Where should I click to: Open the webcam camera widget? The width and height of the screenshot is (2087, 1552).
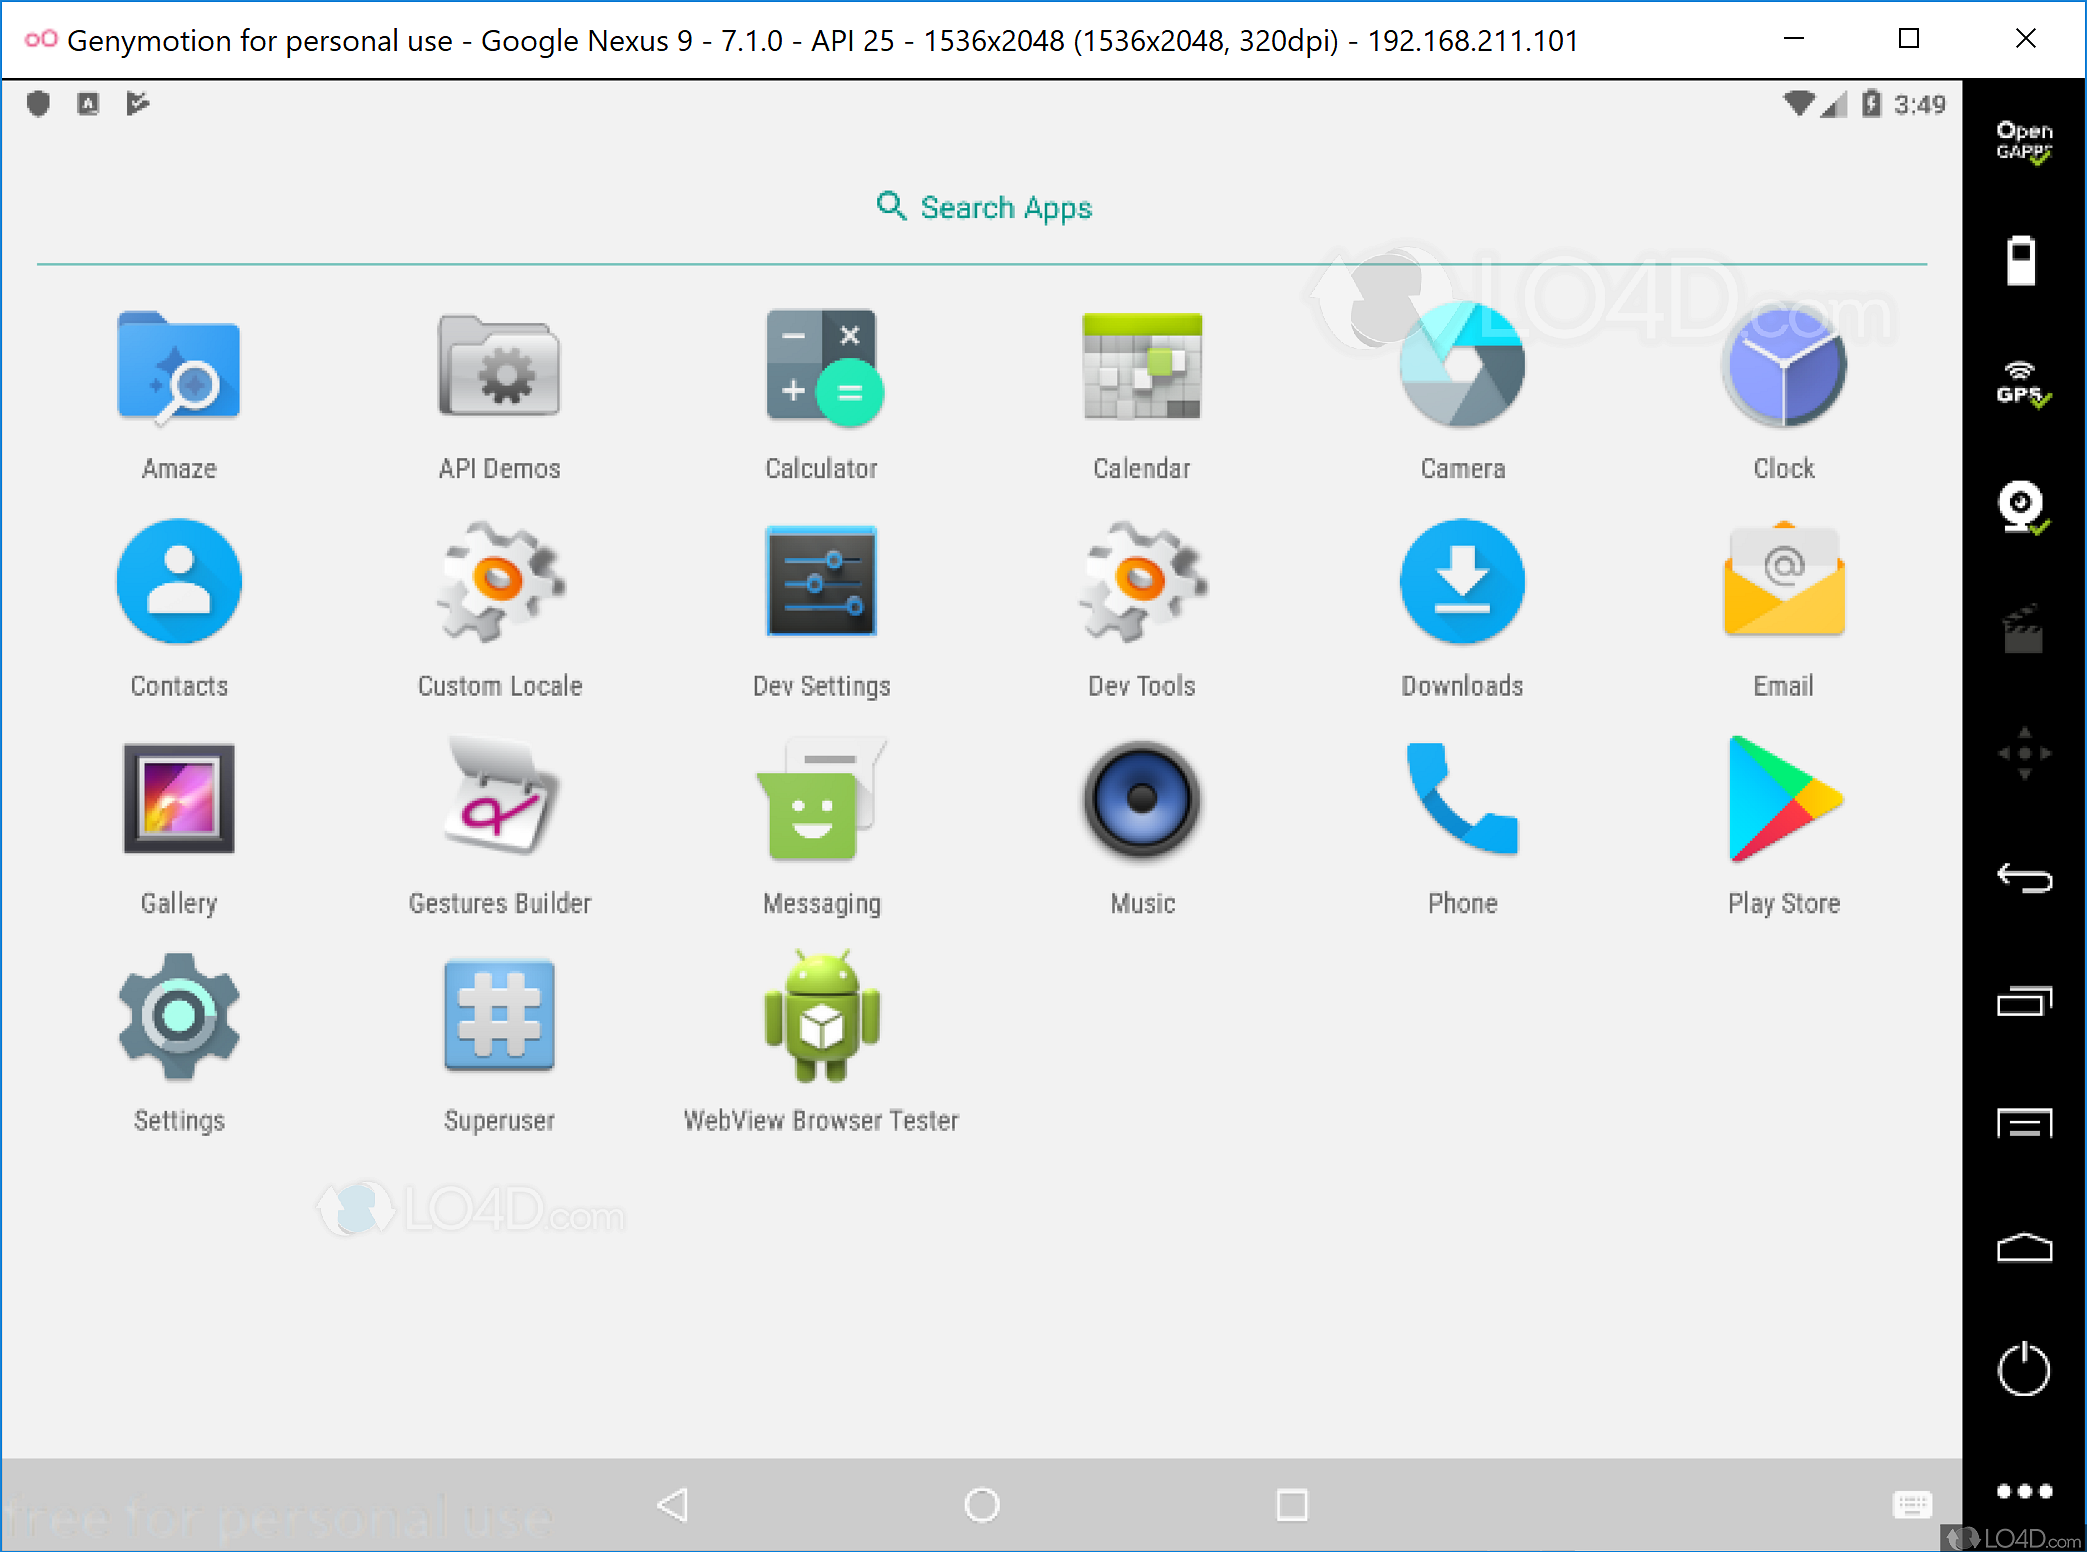click(x=2021, y=507)
